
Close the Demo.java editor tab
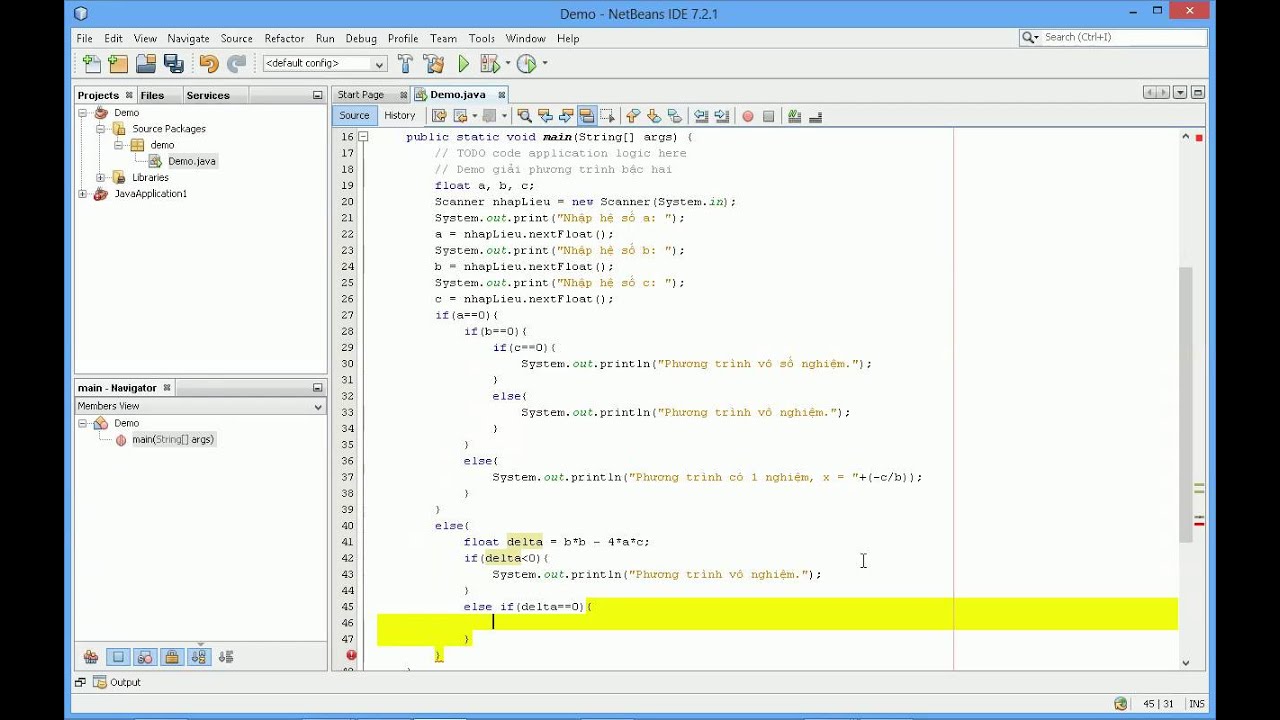pyautogui.click(x=500, y=95)
